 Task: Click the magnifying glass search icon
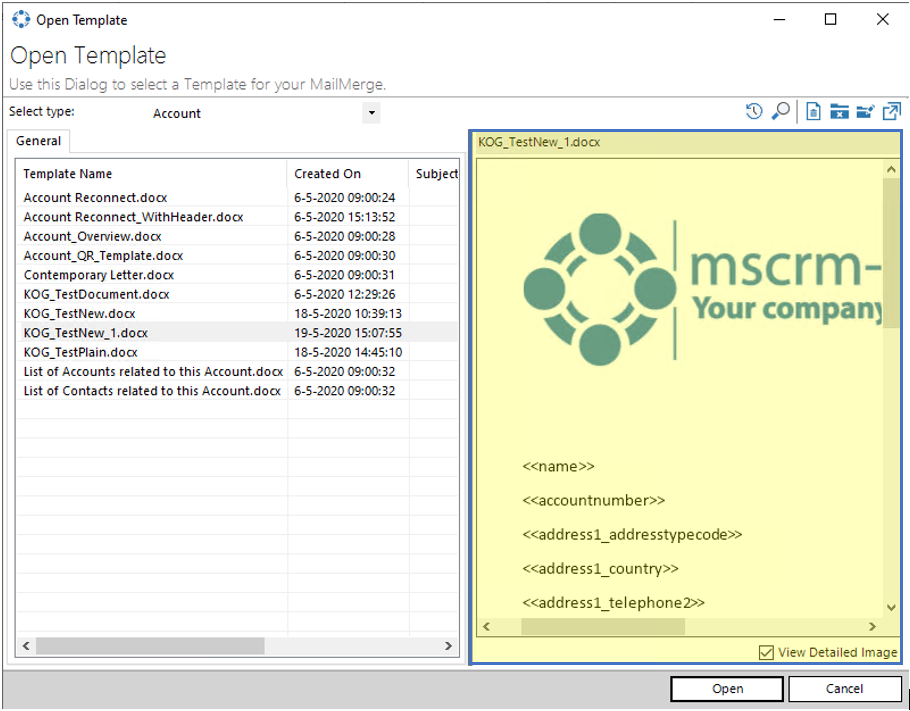coord(781,111)
